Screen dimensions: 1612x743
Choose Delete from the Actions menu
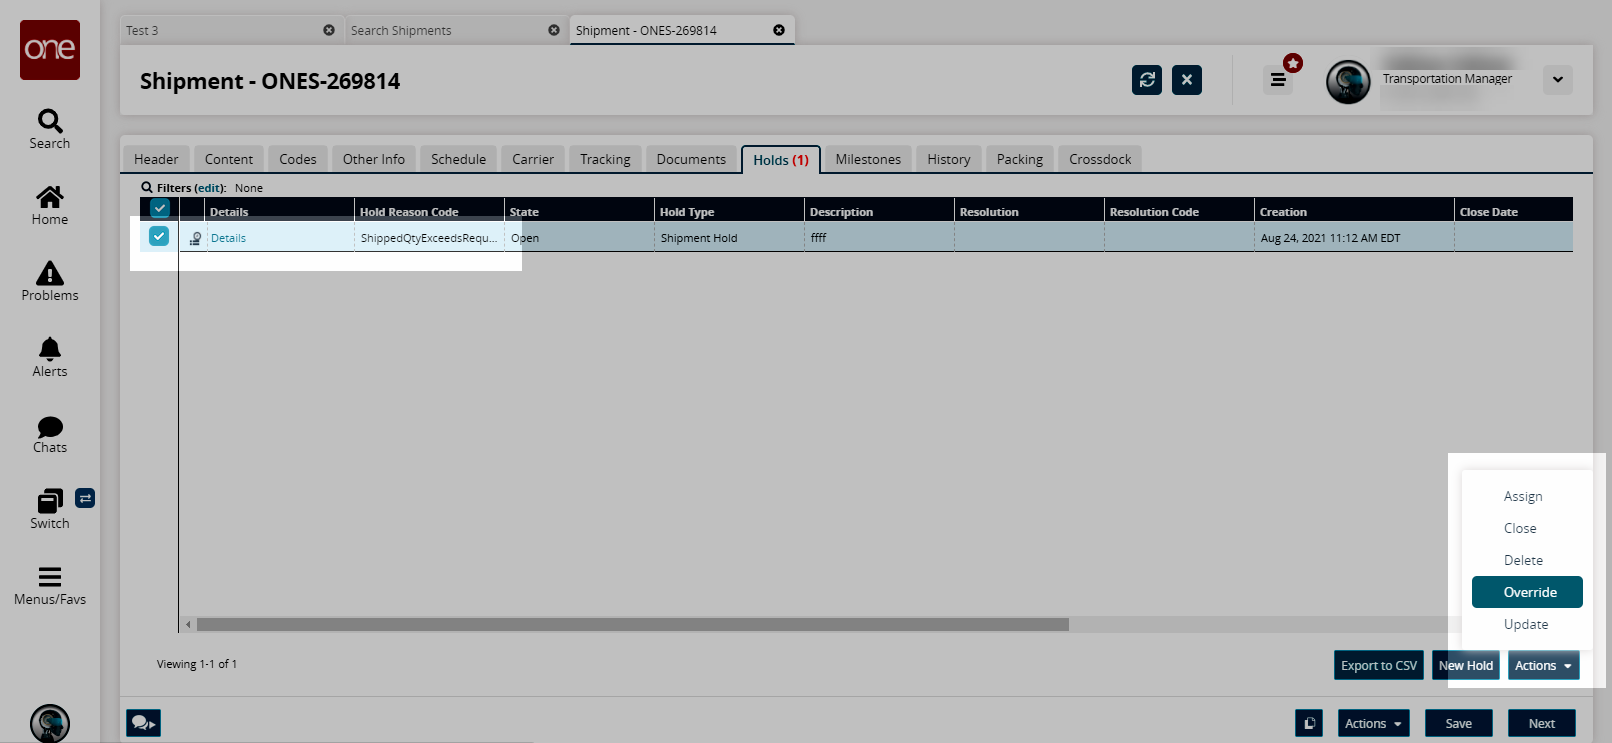(1527, 560)
